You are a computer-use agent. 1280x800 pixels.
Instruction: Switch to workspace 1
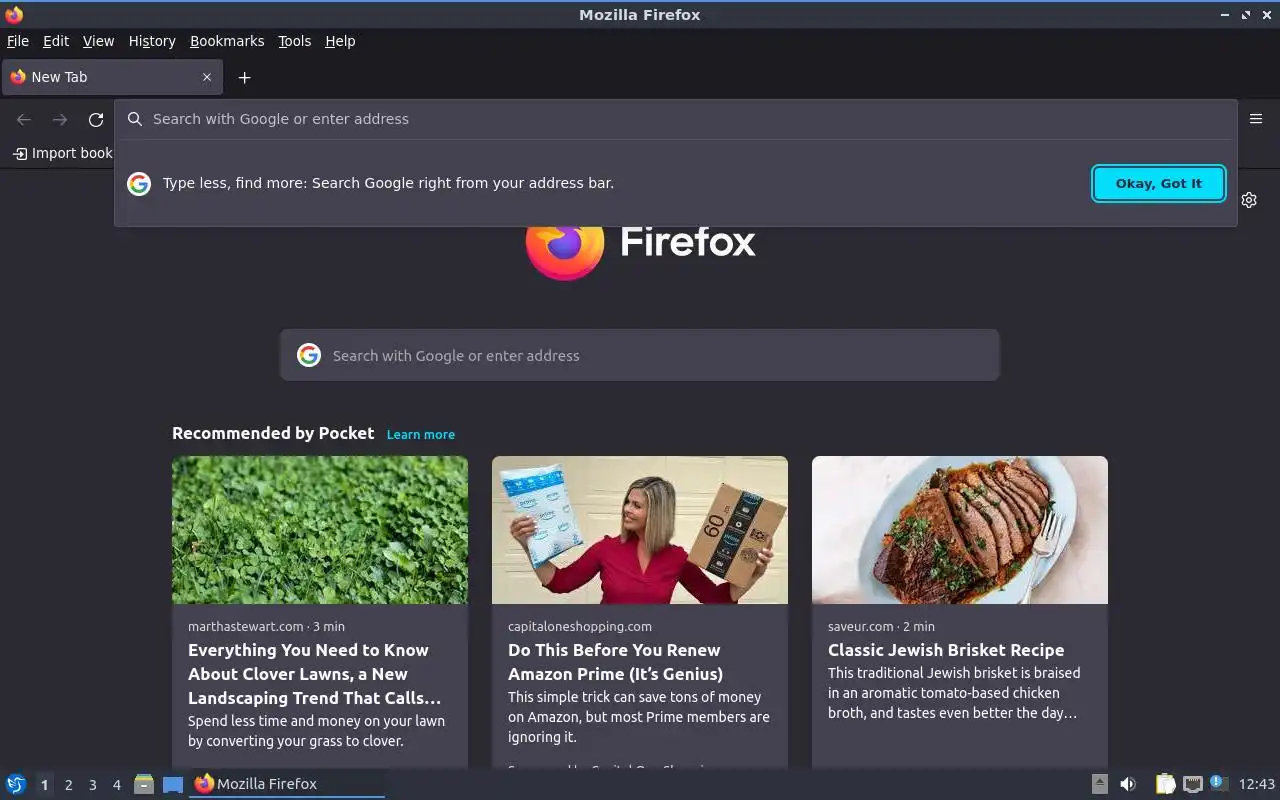pyautogui.click(x=44, y=785)
